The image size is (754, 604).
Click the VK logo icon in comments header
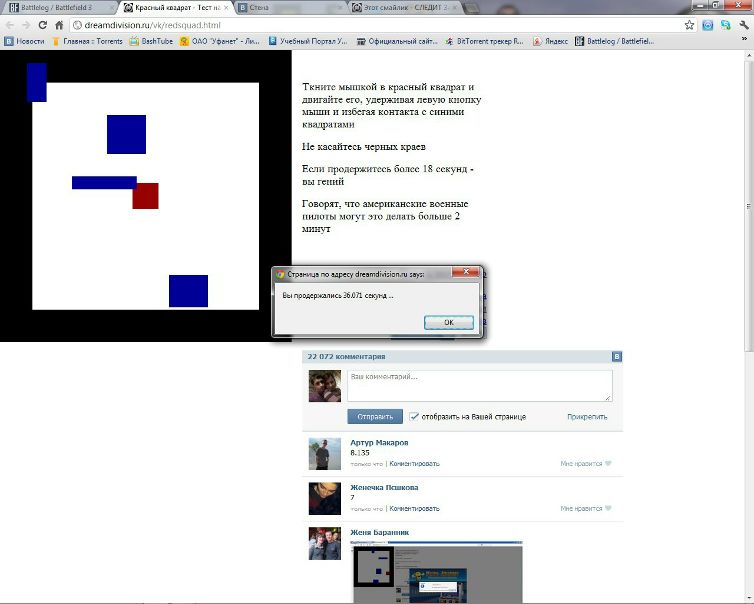click(617, 357)
